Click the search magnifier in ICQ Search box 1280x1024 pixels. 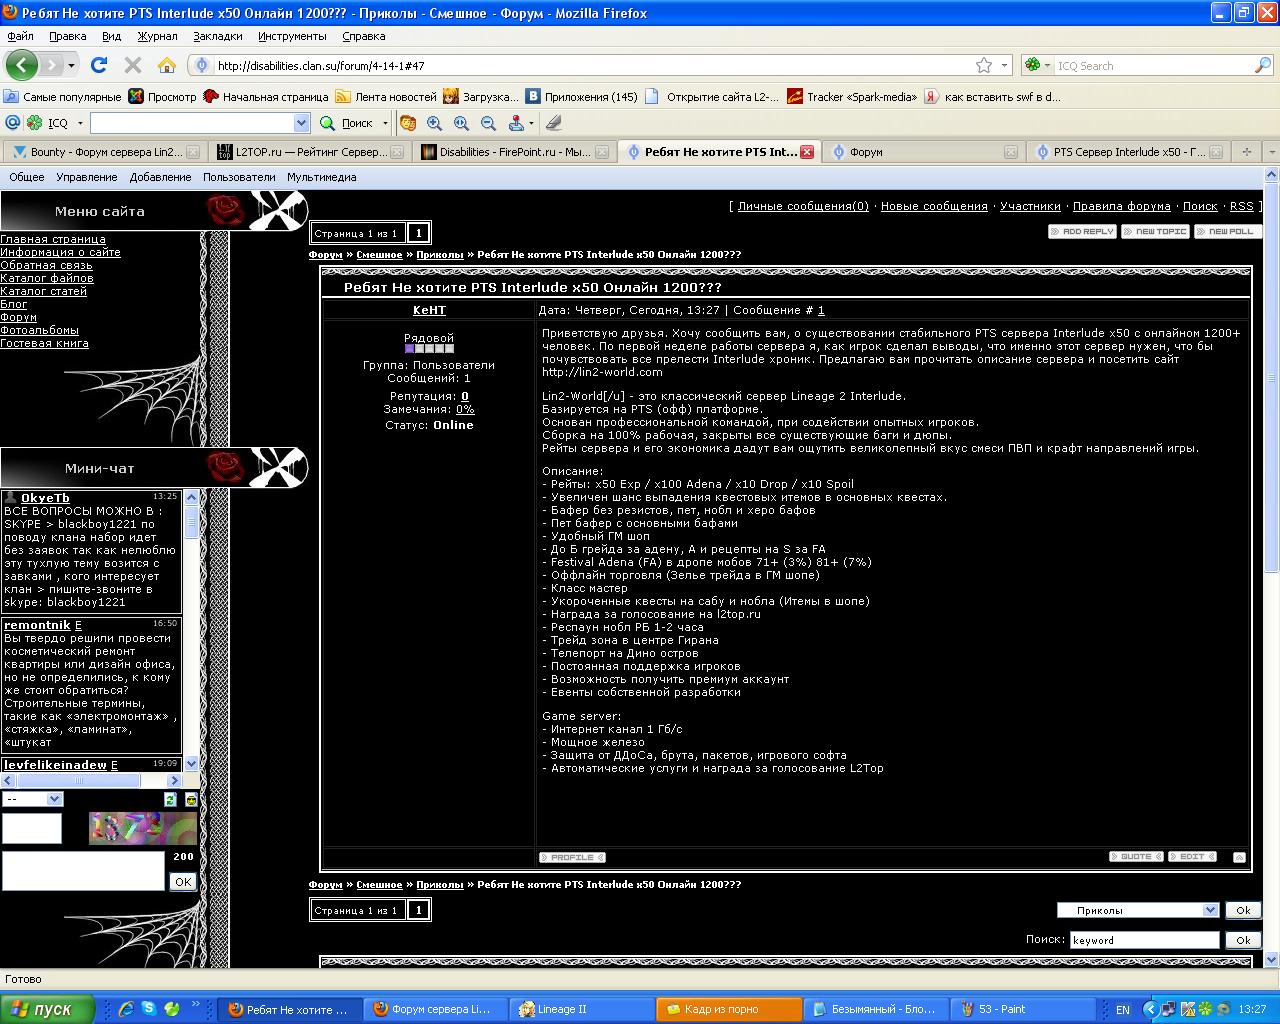pos(1263,65)
